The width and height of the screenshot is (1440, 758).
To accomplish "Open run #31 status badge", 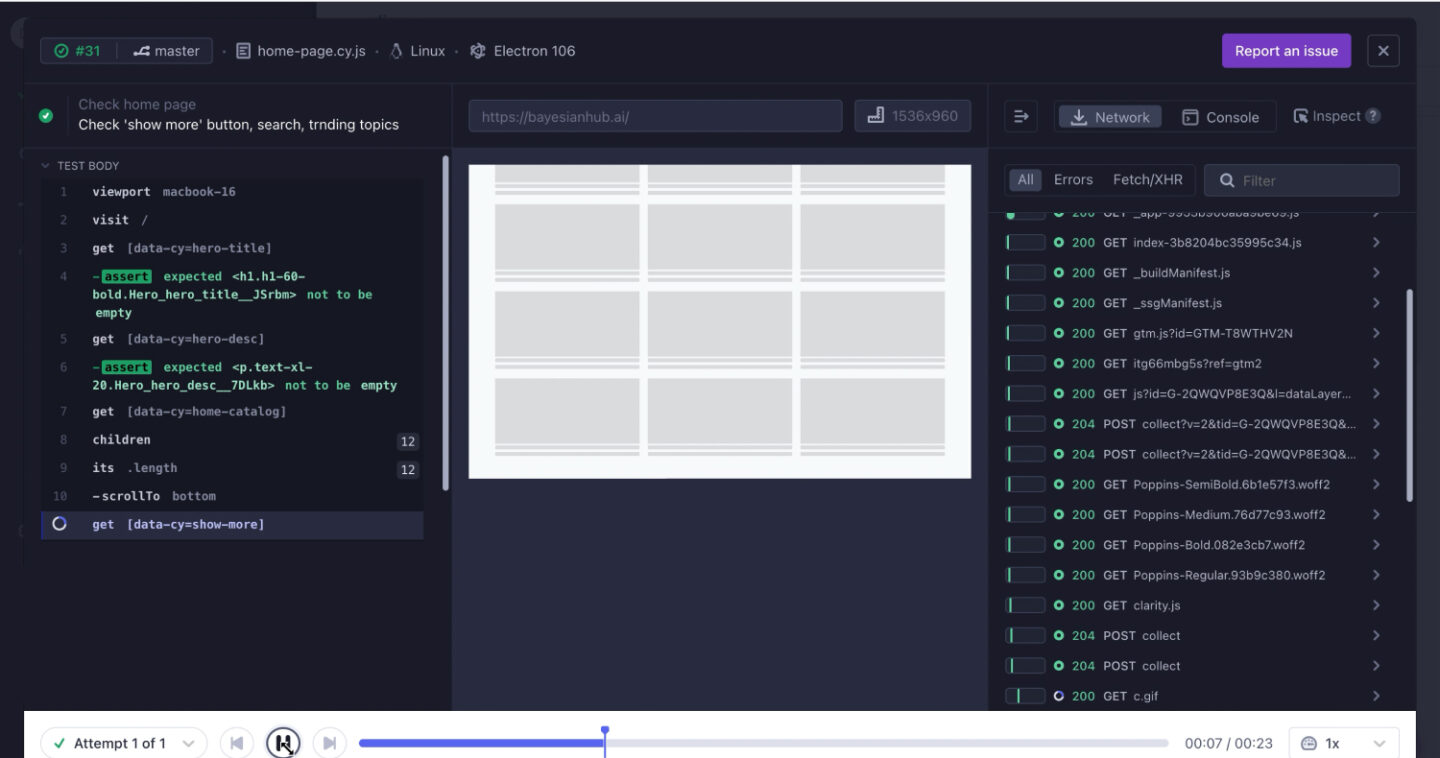I will (x=78, y=51).
